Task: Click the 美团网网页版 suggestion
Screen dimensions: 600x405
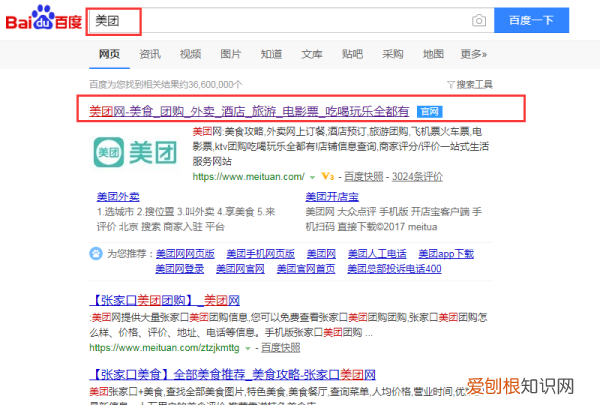Action: (185, 254)
